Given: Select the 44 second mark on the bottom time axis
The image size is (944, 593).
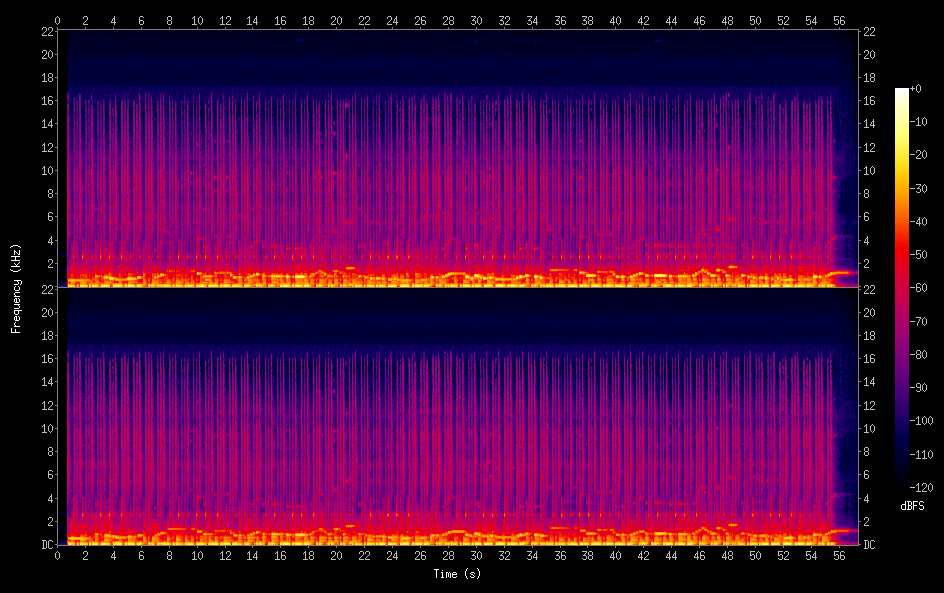Looking at the screenshot, I should click(671, 555).
